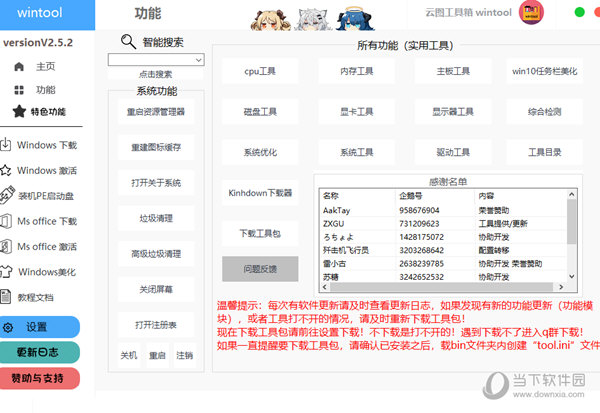
Task: Open 主板工具
Action: (453, 71)
